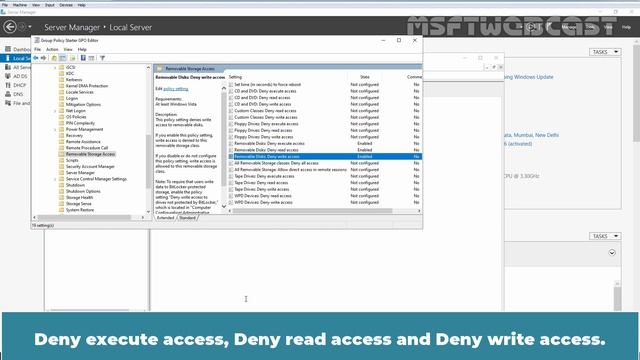The width and height of the screenshot is (640, 360).
Task: Open View menu in GPO Editor
Action: [x=68, y=49]
